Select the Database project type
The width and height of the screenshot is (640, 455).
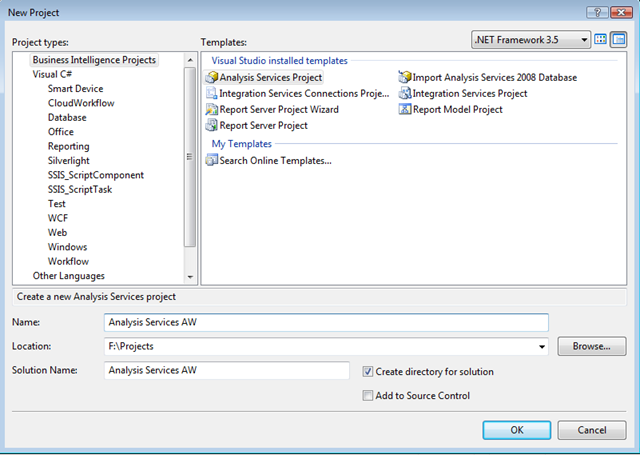point(67,118)
